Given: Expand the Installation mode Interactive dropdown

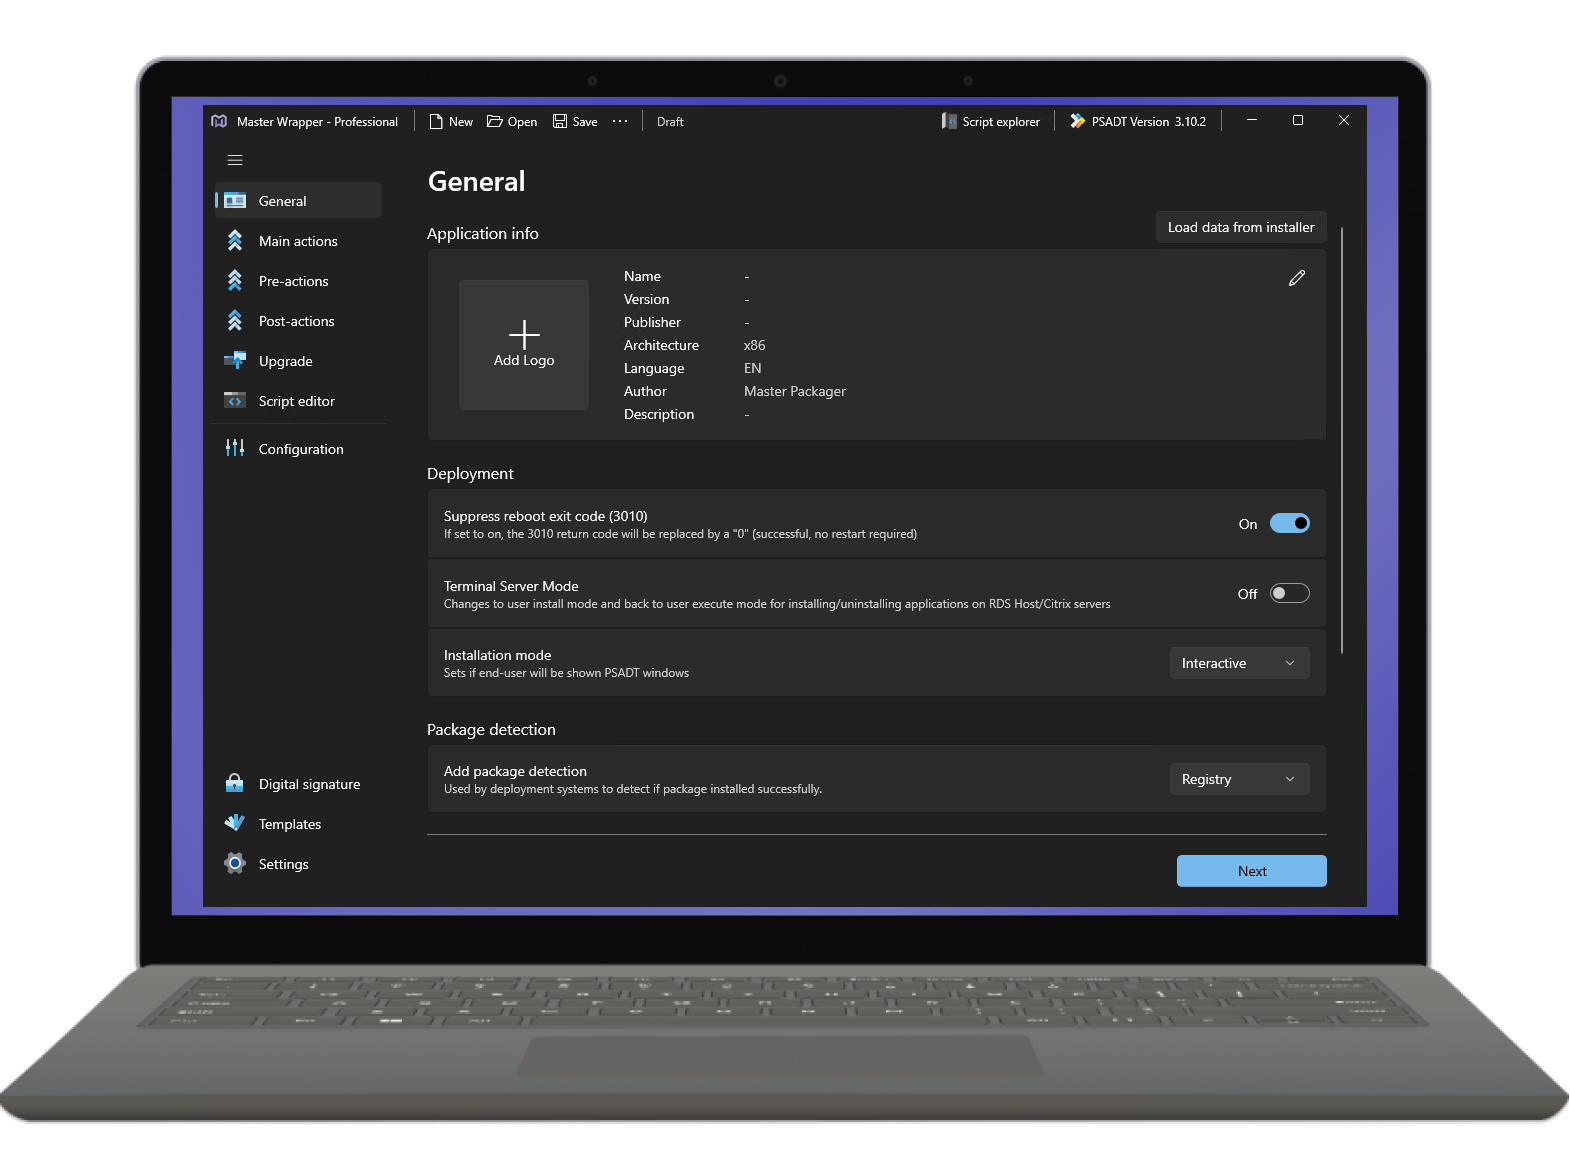Looking at the screenshot, I should click(x=1239, y=663).
